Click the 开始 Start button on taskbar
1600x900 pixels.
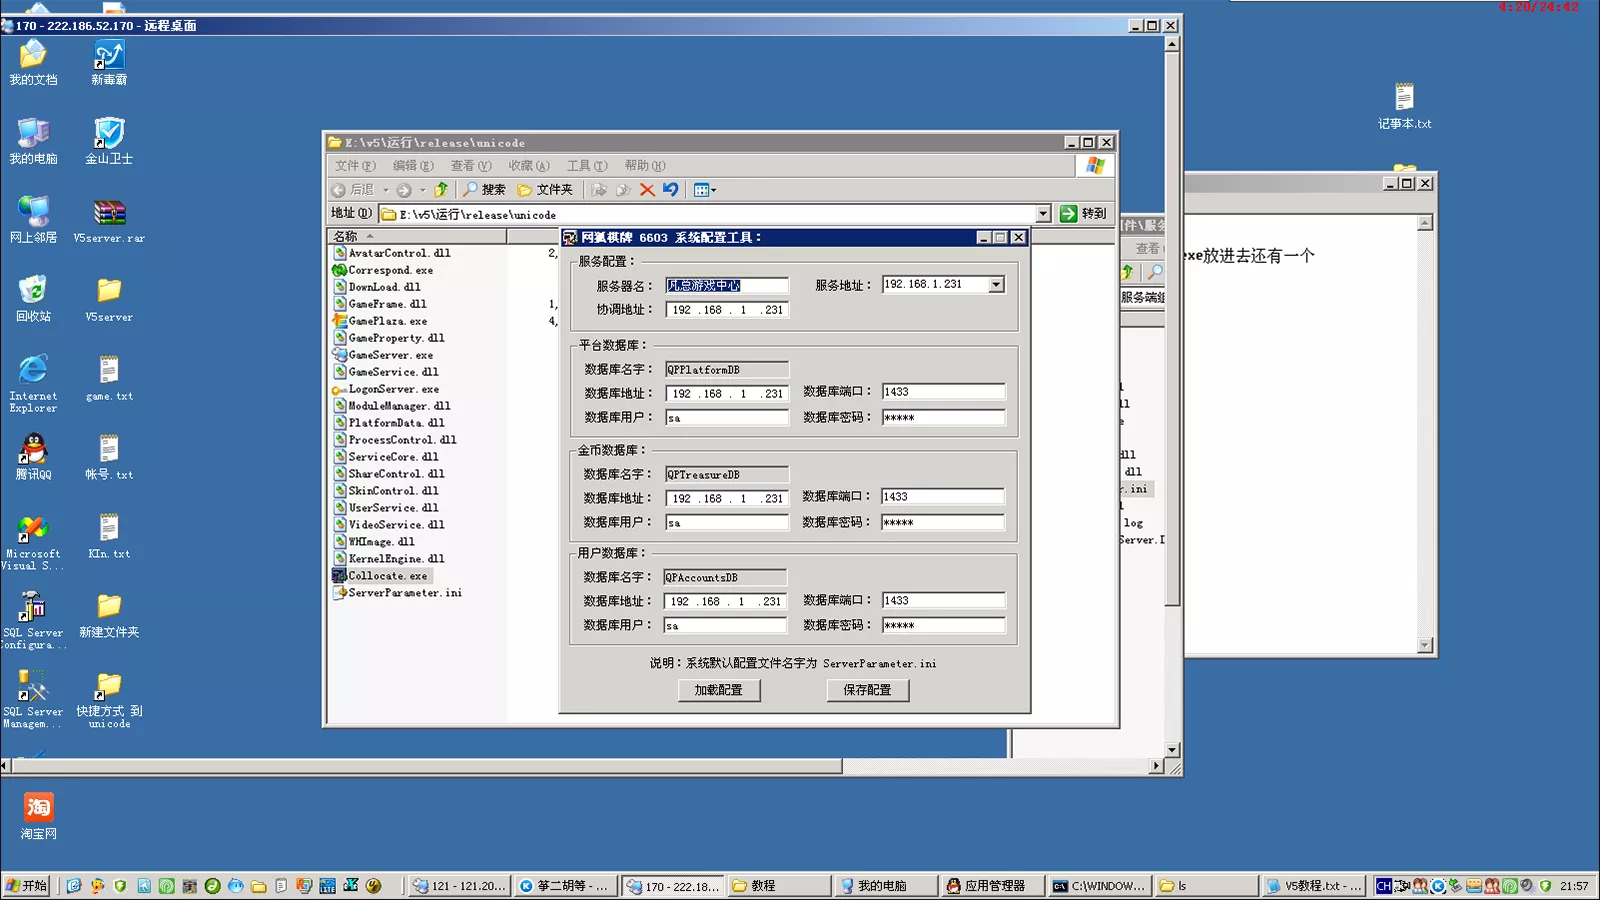27,886
